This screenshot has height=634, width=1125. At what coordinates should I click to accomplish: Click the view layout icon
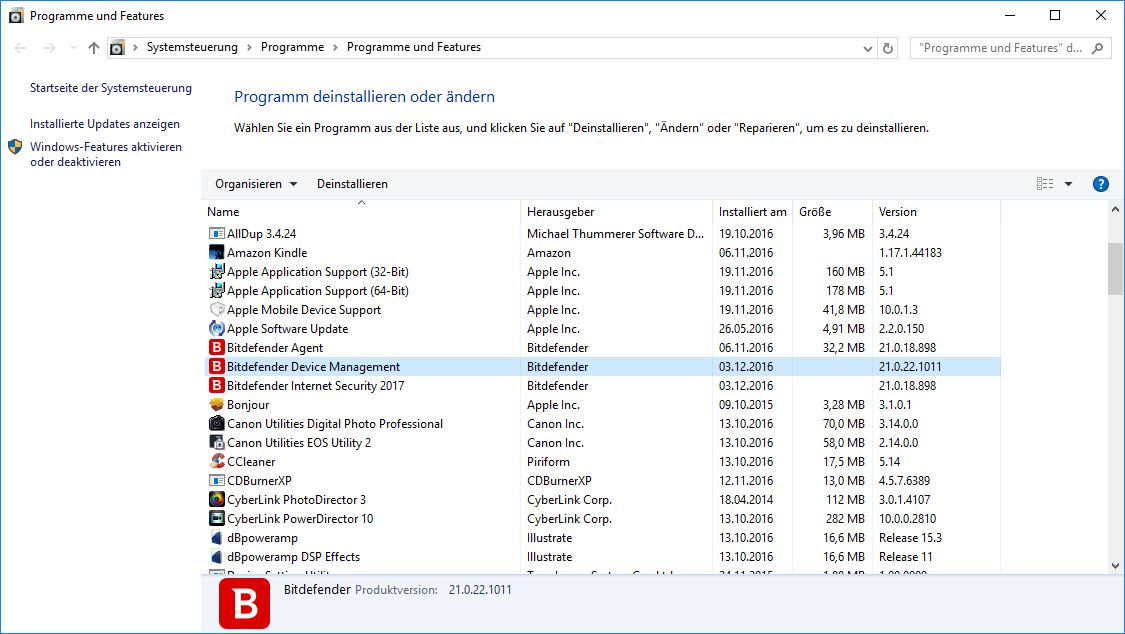tap(1045, 184)
